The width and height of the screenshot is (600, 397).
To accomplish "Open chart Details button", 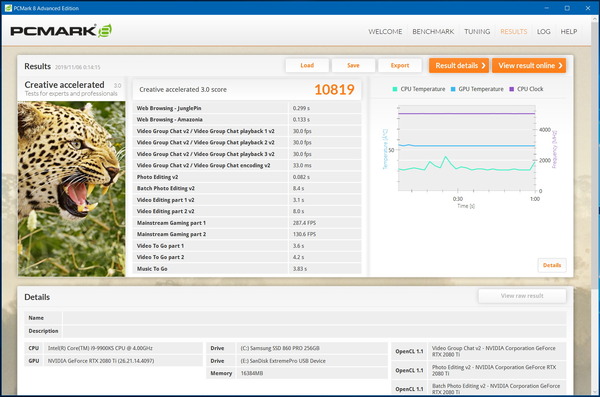I will 552,265.
